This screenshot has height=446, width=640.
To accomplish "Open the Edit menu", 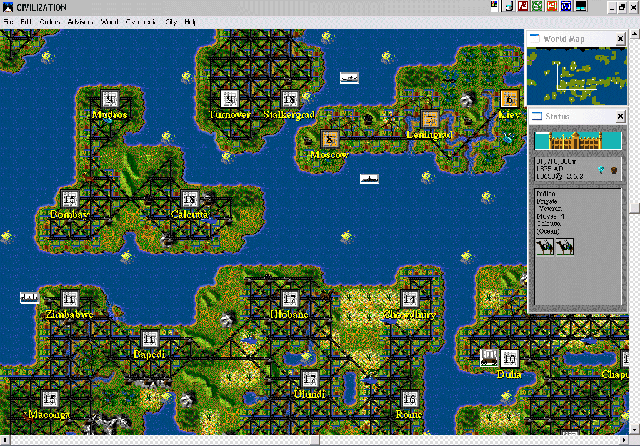I will [26, 22].
